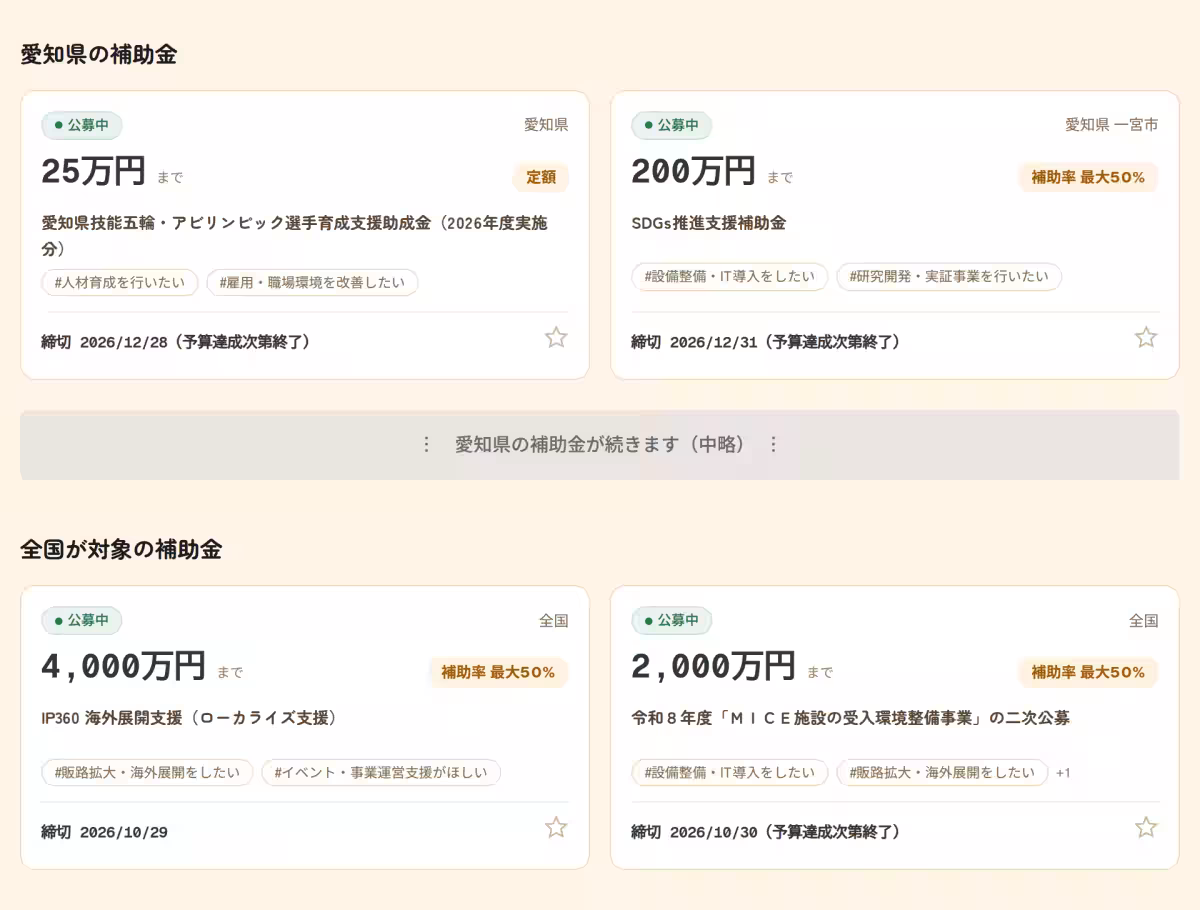Screen dimensions: 1200x910
Task: Click 公募中 status on the 200万円 card
Action: [672, 125]
